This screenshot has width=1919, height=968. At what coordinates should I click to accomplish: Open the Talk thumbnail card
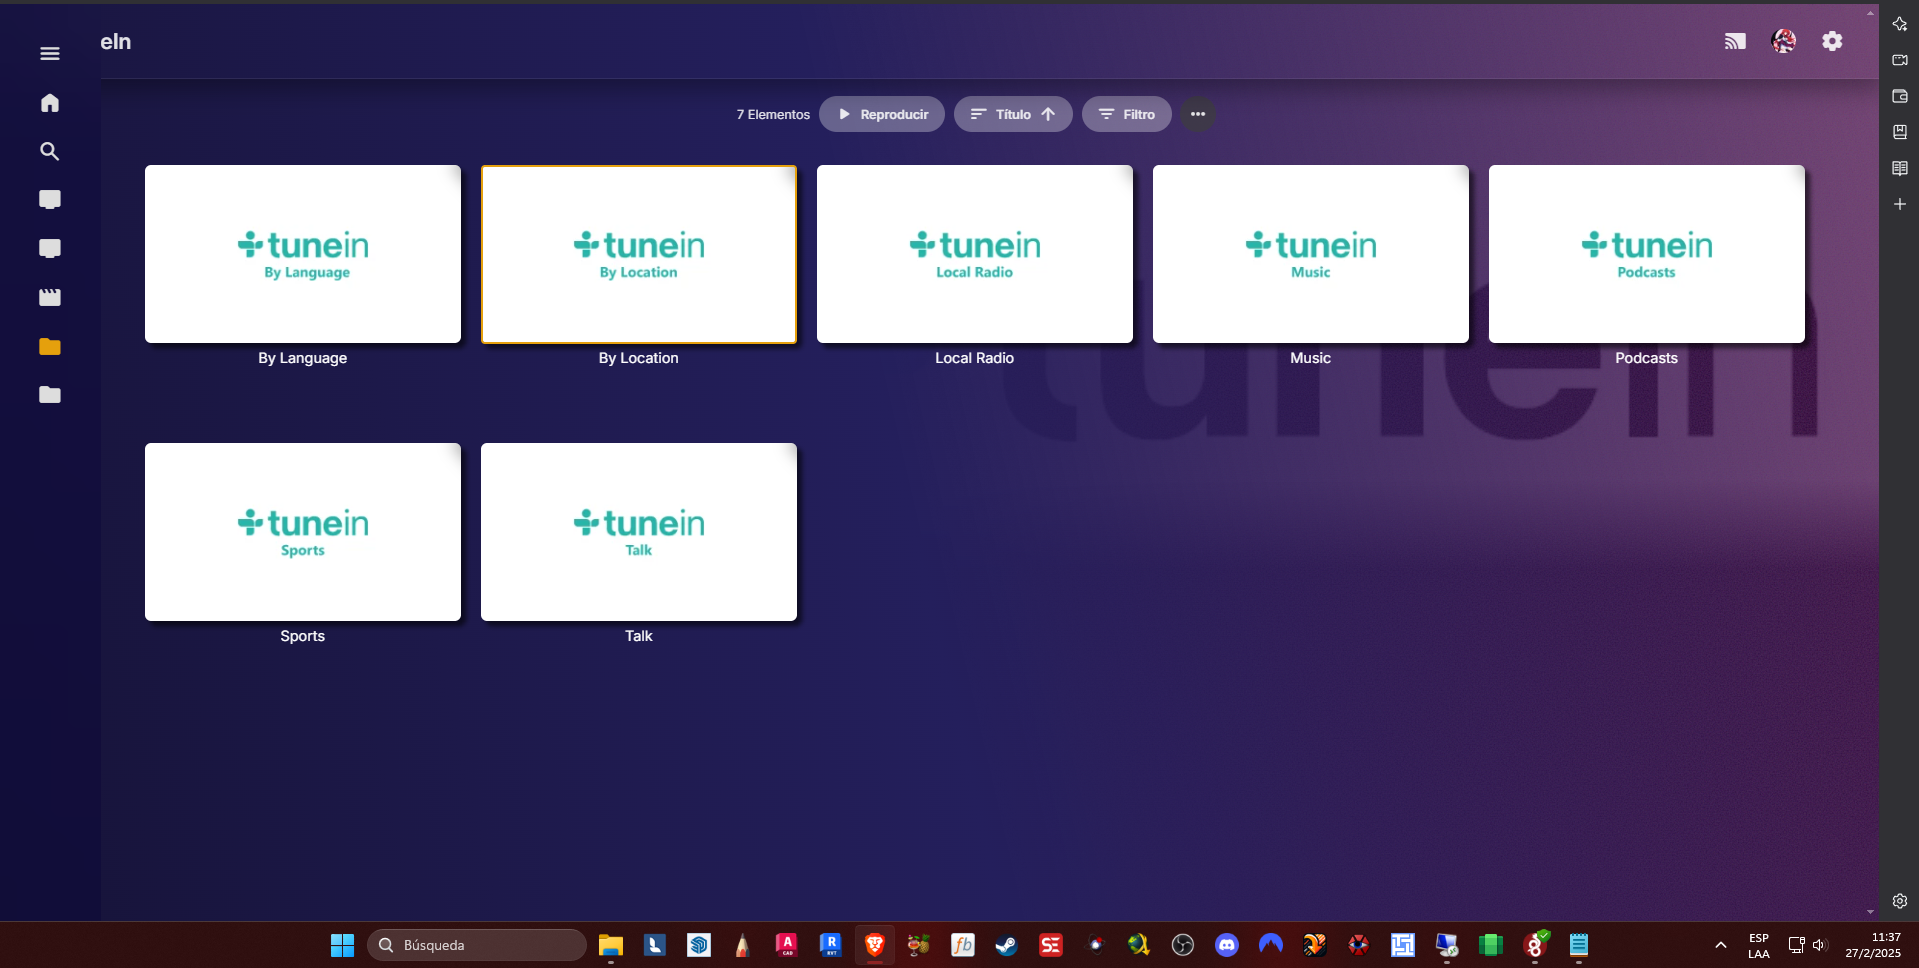point(639,532)
